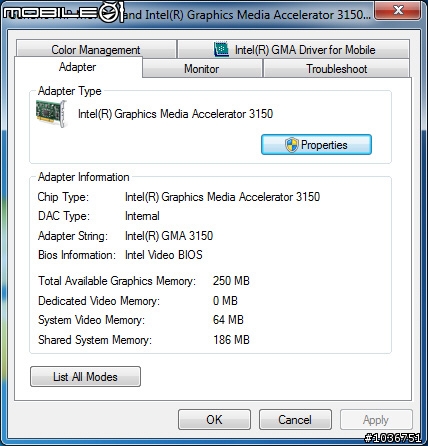Image resolution: width=428 pixels, height=446 pixels.
Task: Select the Adapter tab
Action: tap(78, 67)
